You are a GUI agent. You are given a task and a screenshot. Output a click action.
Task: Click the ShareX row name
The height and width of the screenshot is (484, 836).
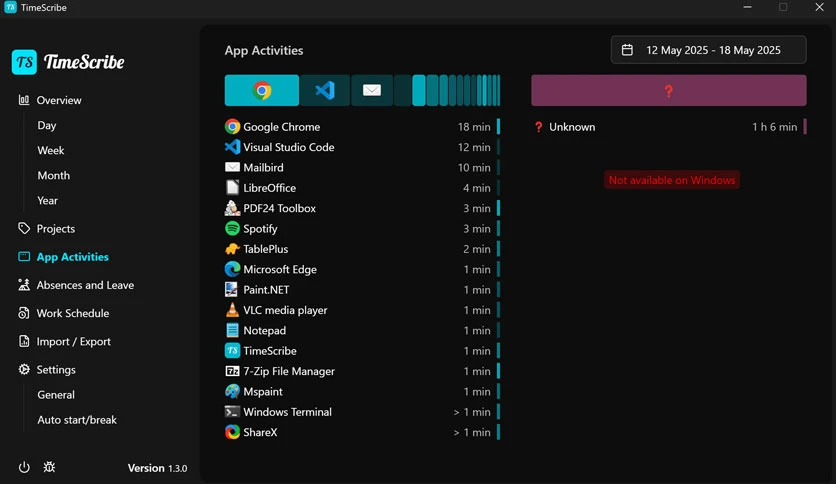pyautogui.click(x=260, y=432)
